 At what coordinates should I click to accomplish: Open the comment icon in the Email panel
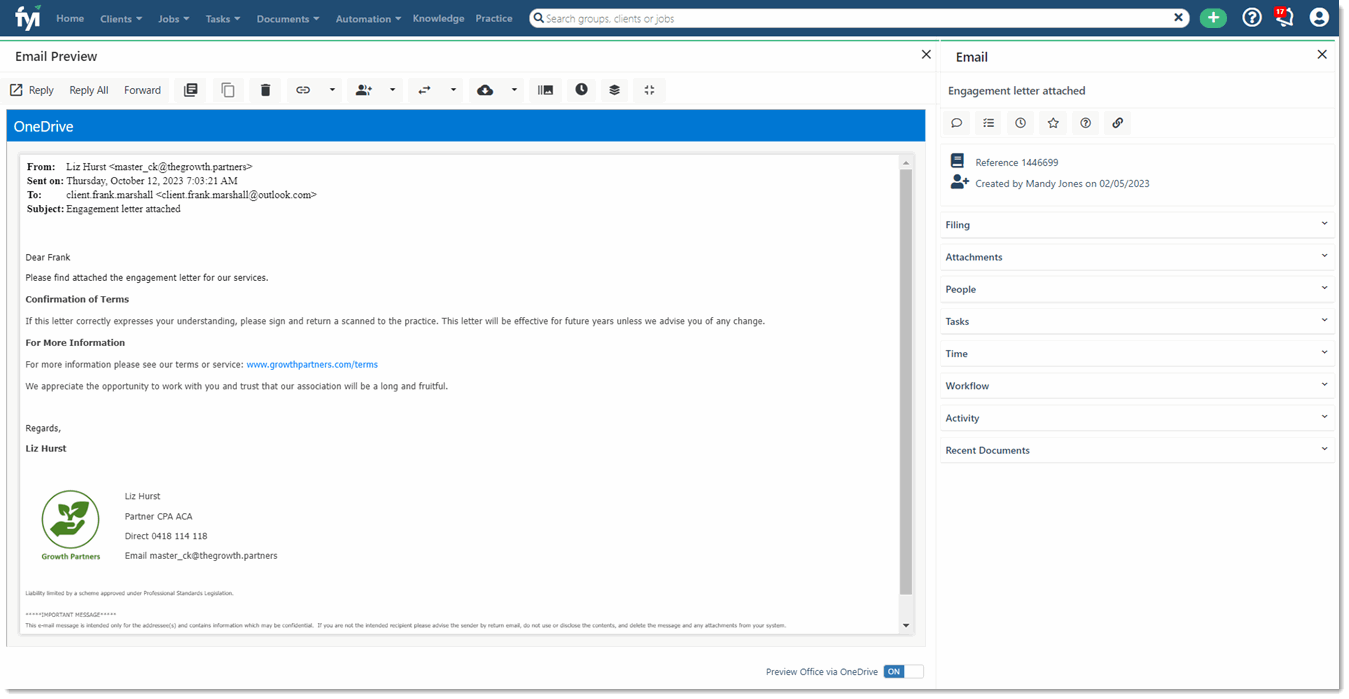click(956, 122)
